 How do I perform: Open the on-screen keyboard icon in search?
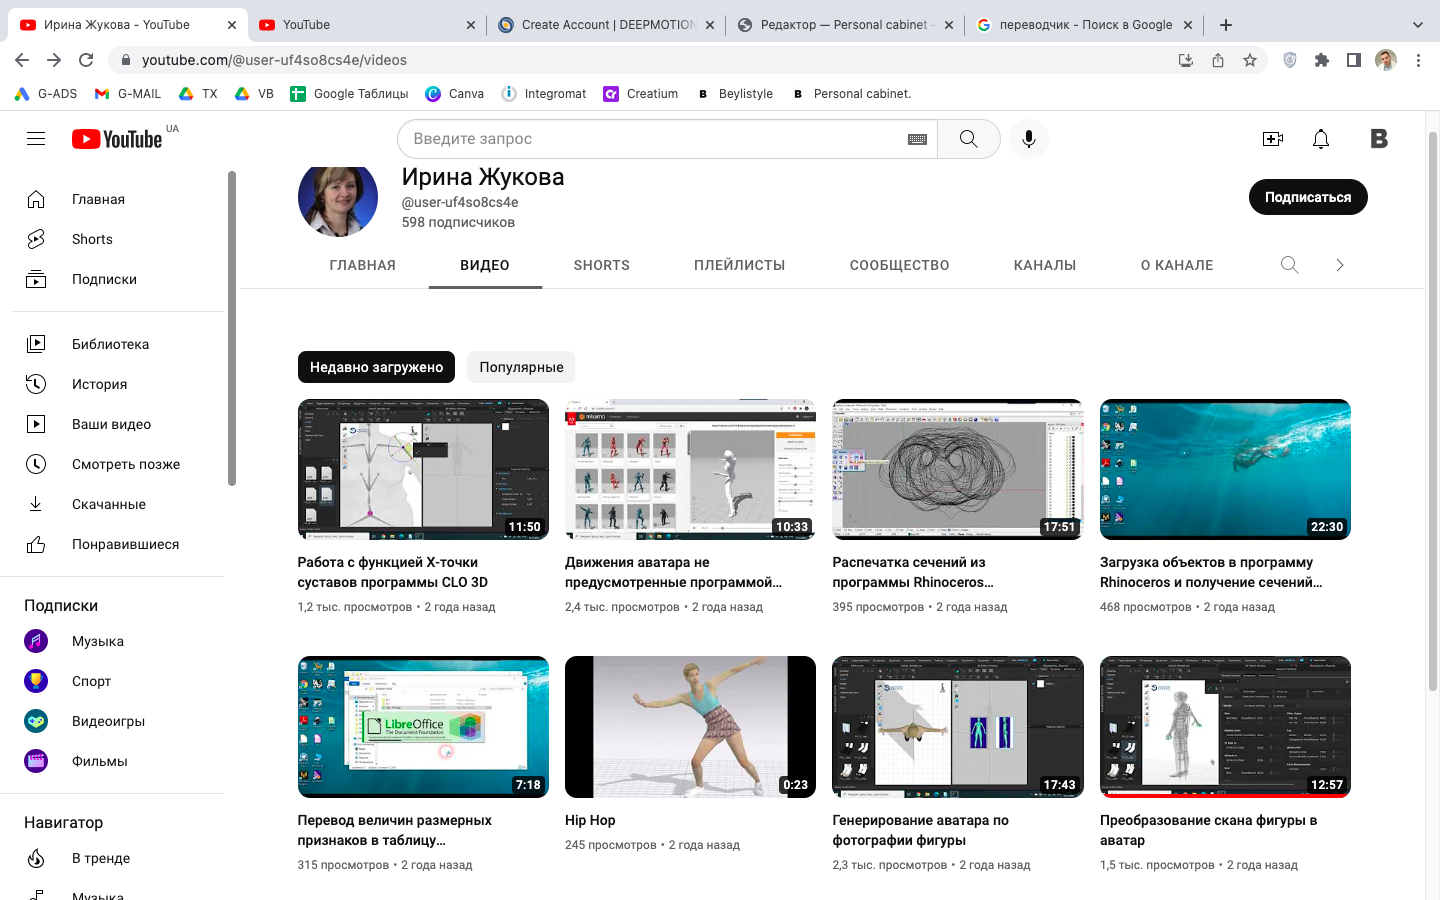click(x=917, y=139)
